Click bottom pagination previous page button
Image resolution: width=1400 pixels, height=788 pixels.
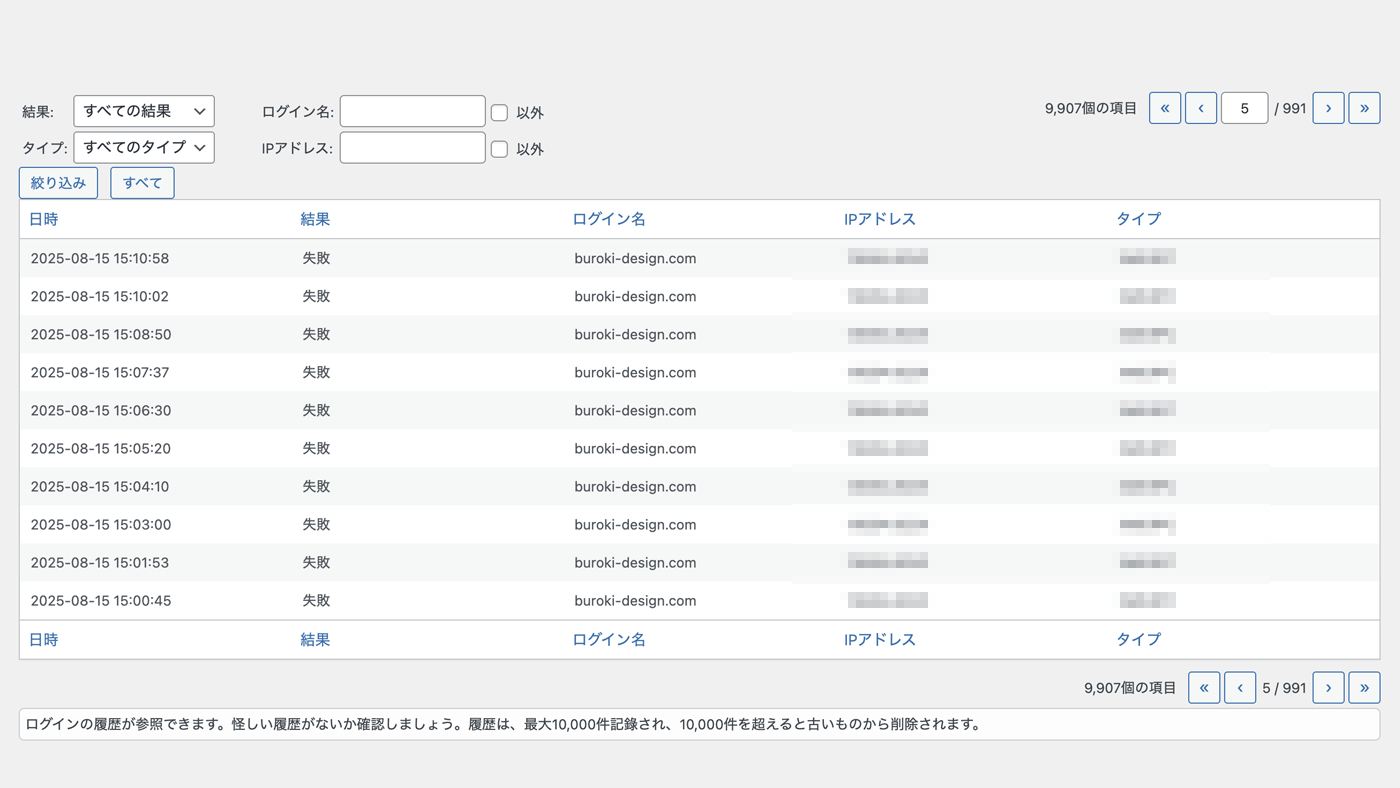1240,688
